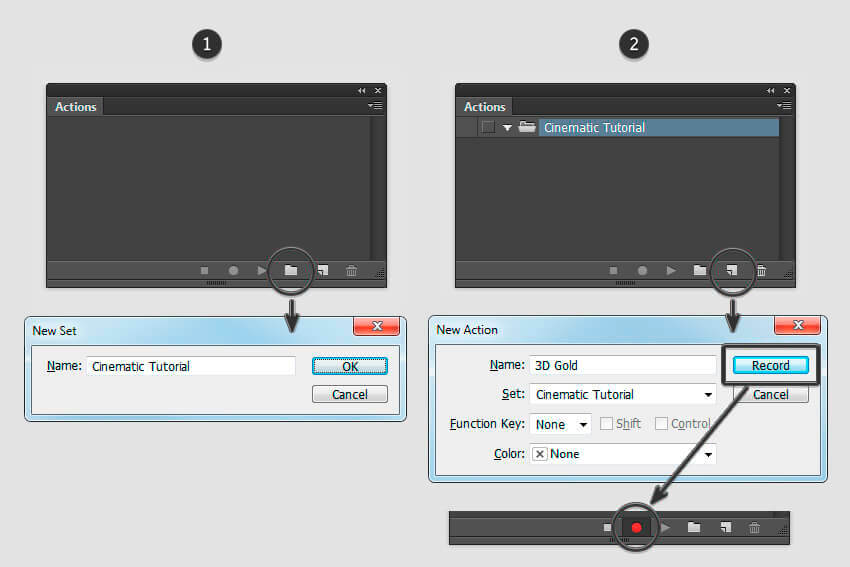This screenshot has width=850, height=567.
Task: Enable the Control checkbox
Action: tap(661, 423)
